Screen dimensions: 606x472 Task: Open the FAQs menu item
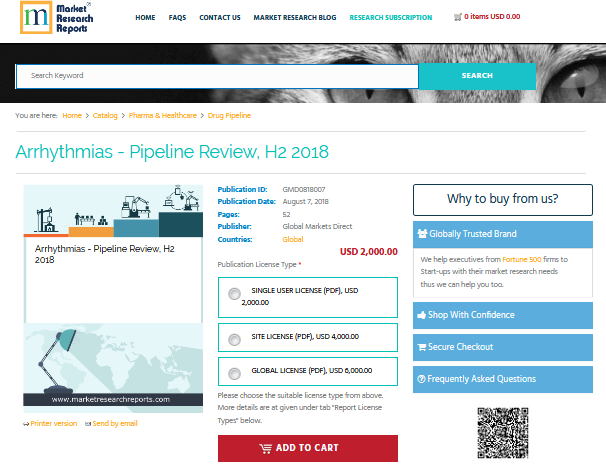177,17
